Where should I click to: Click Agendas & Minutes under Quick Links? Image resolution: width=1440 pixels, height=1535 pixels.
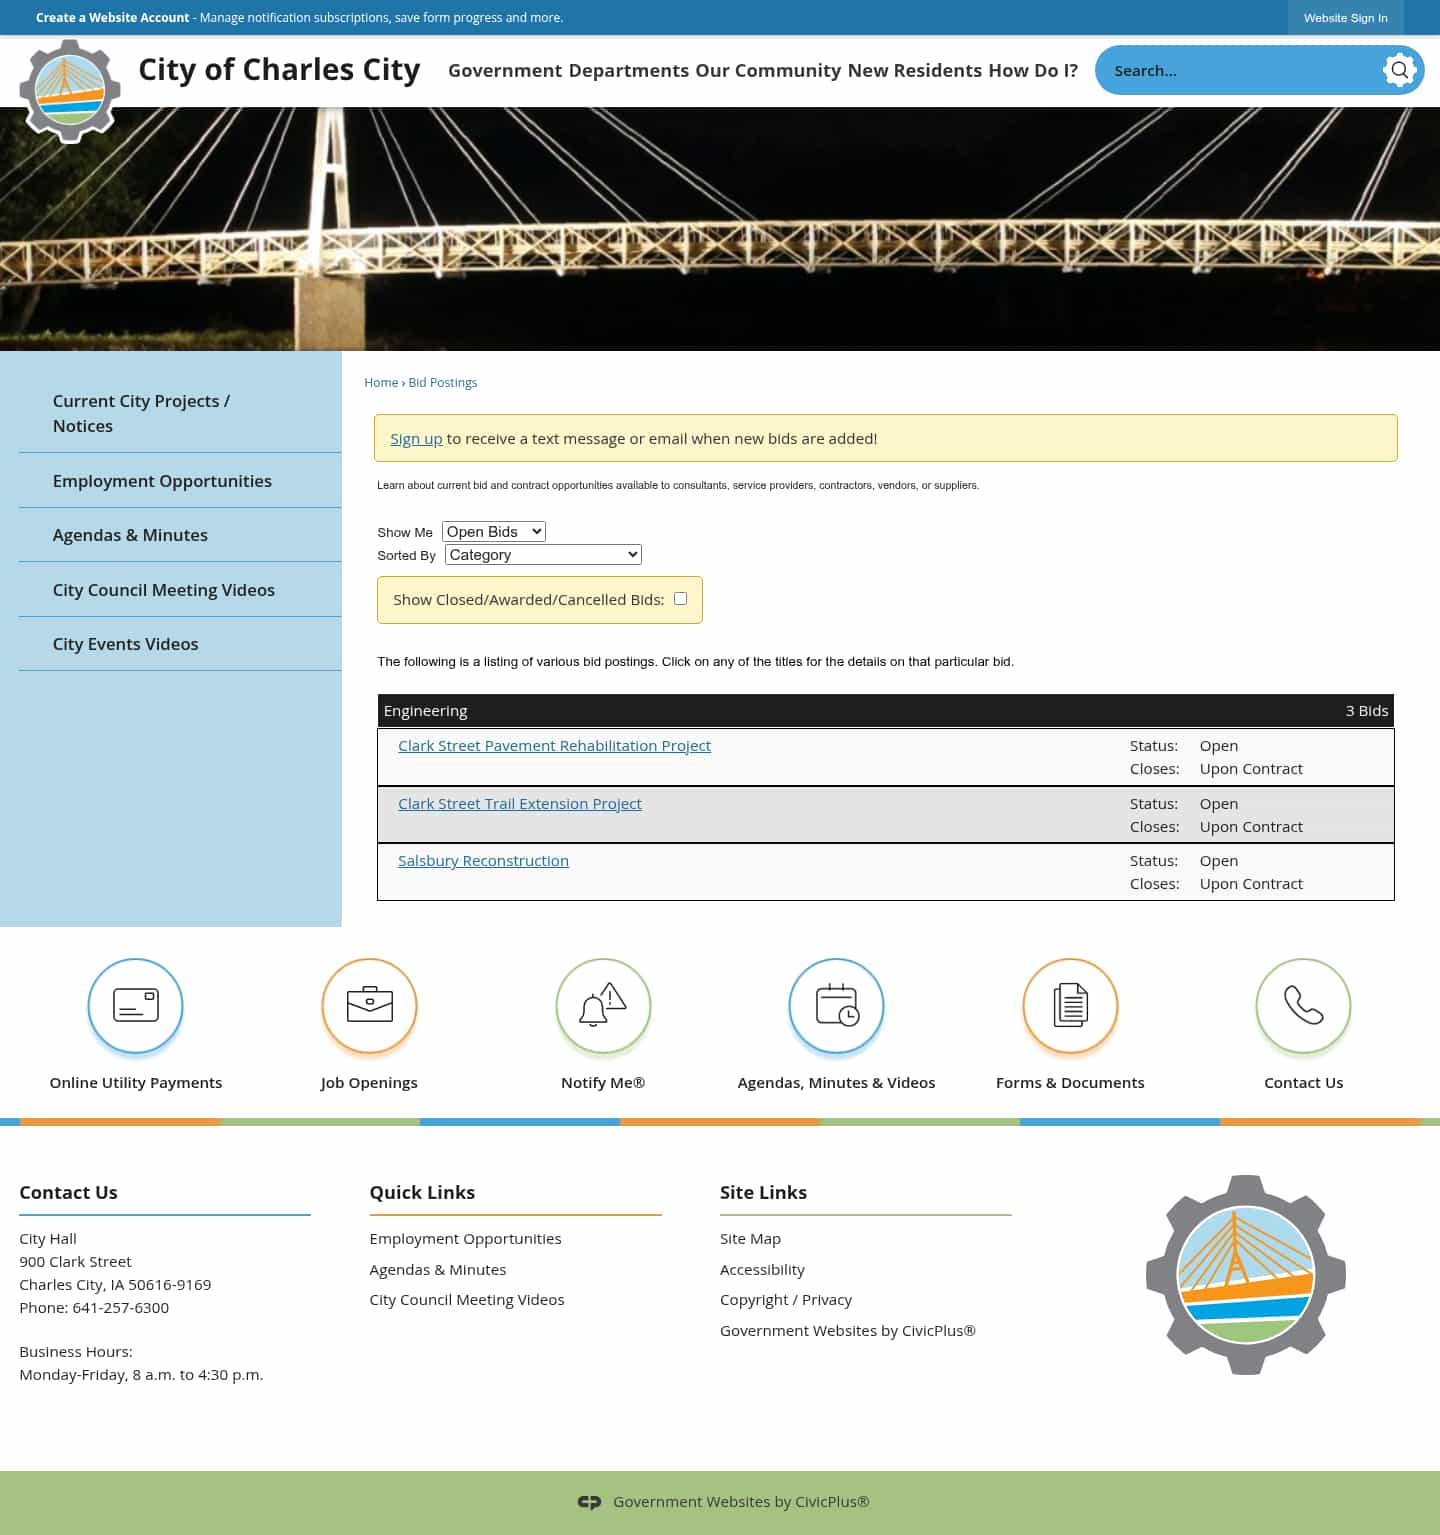[438, 1270]
